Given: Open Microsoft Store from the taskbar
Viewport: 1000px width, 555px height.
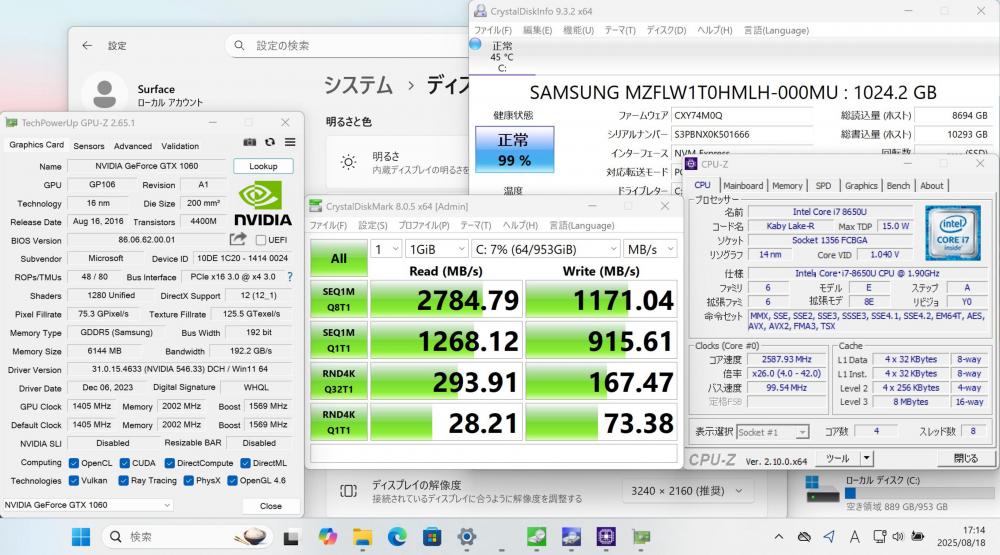Looking at the screenshot, I should 432,537.
